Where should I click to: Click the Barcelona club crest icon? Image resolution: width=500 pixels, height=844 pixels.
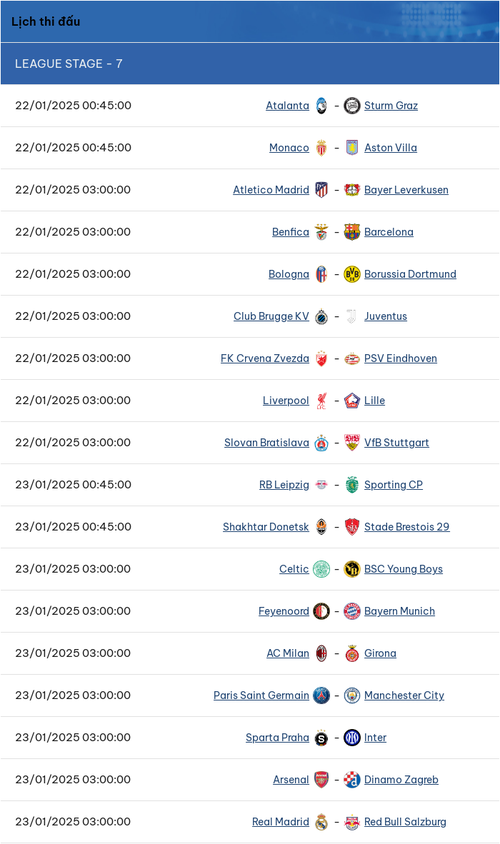[352, 232]
